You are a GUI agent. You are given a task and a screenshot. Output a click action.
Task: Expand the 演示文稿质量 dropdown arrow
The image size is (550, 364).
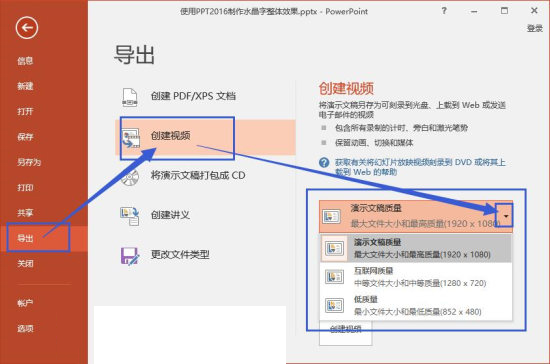coord(505,216)
